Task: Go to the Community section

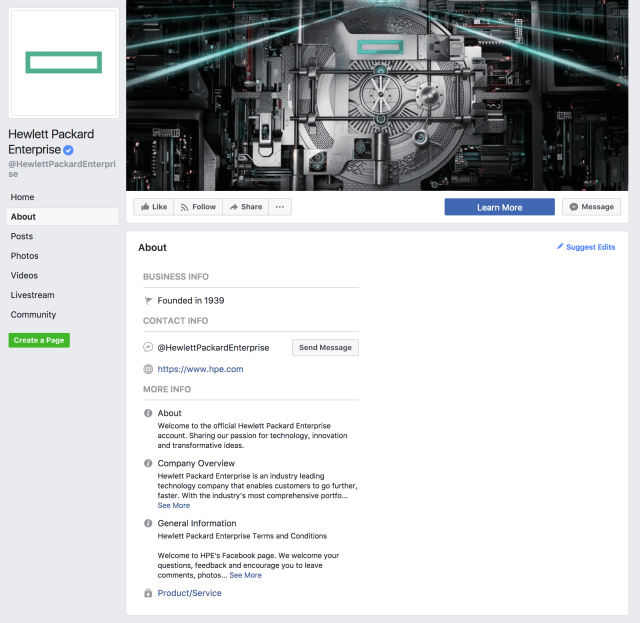Action: click(33, 315)
